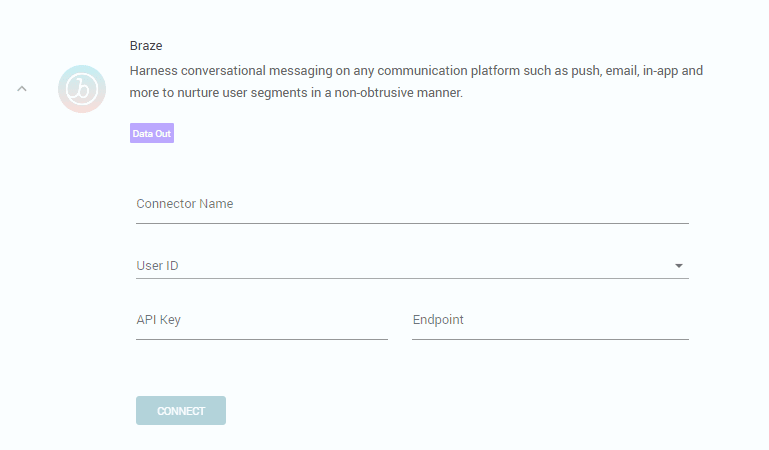Click the API Key placeholder label
769x450 pixels.
pyautogui.click(x=159, y=320)
